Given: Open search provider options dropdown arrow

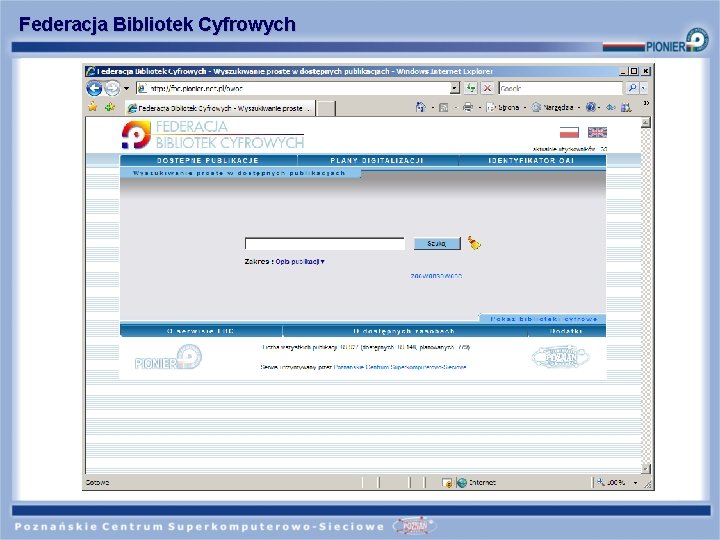Looking at the screenshot, I should pyautogui.click(x=643, y=88).
